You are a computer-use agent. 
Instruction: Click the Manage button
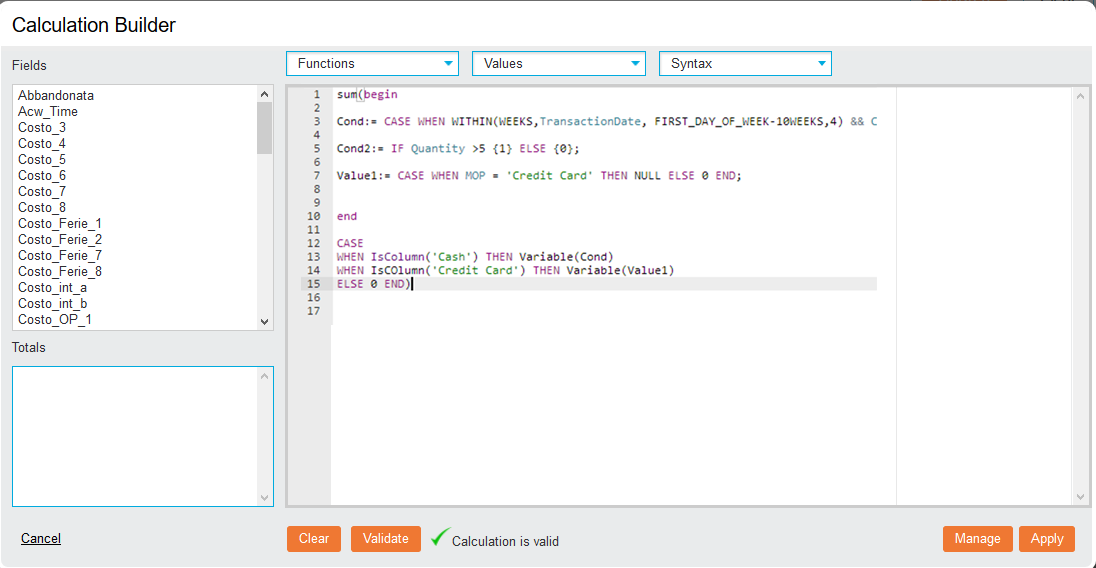(977, 539)
